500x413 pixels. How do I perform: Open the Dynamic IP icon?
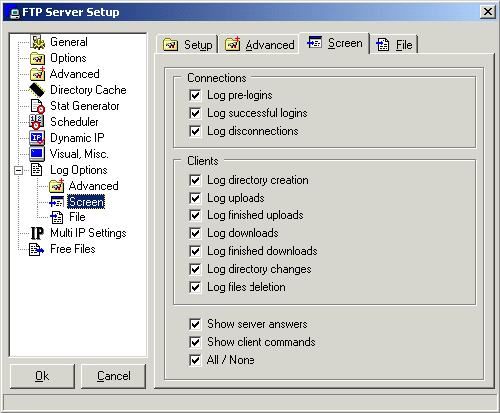click(x=37, y=138)
